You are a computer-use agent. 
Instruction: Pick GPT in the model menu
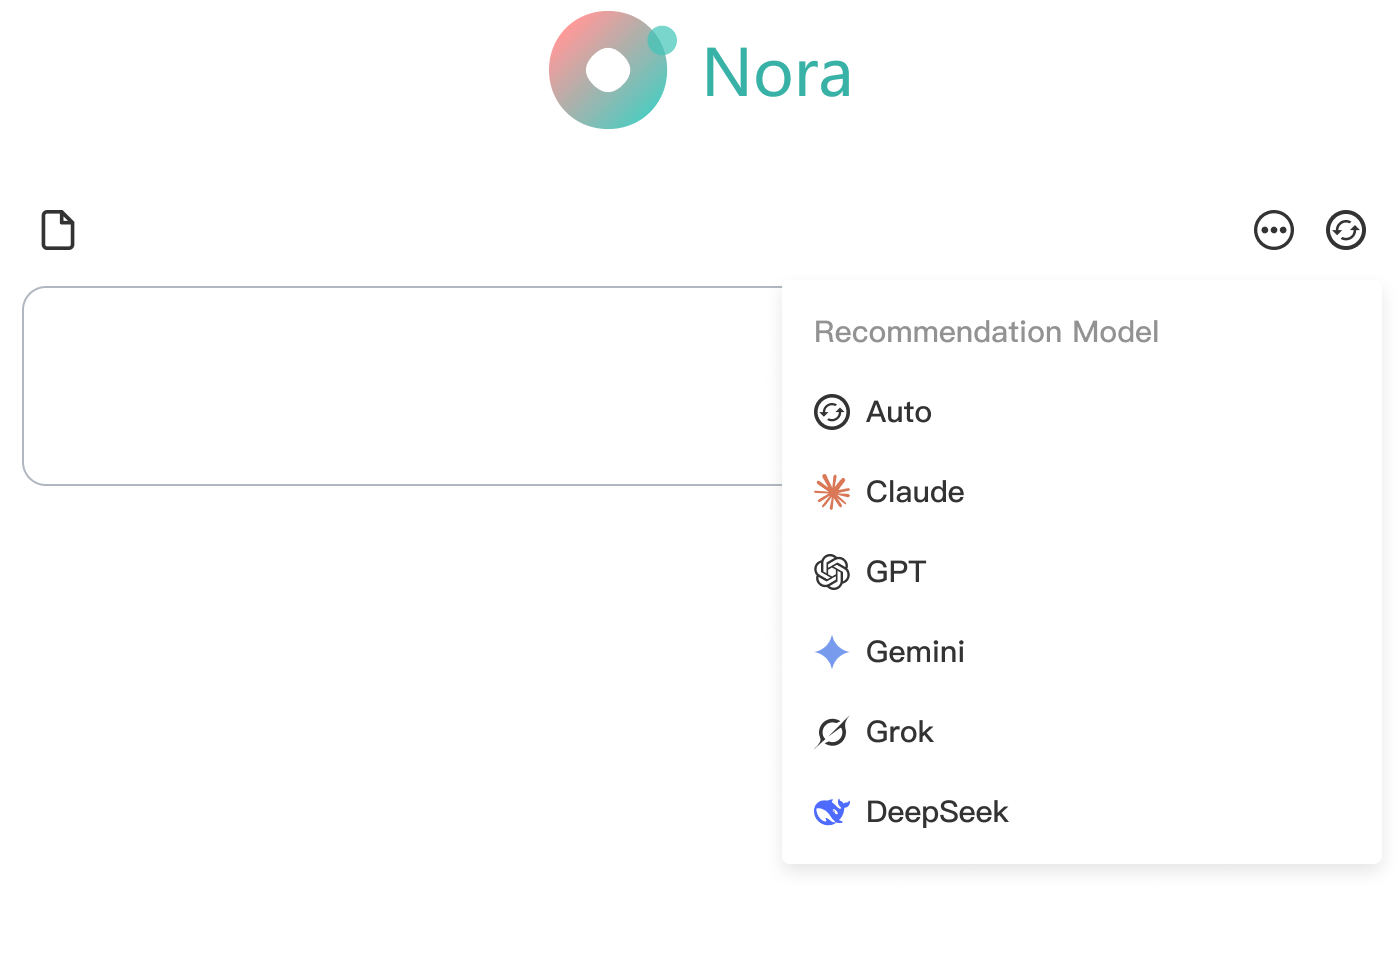(895, 572)
